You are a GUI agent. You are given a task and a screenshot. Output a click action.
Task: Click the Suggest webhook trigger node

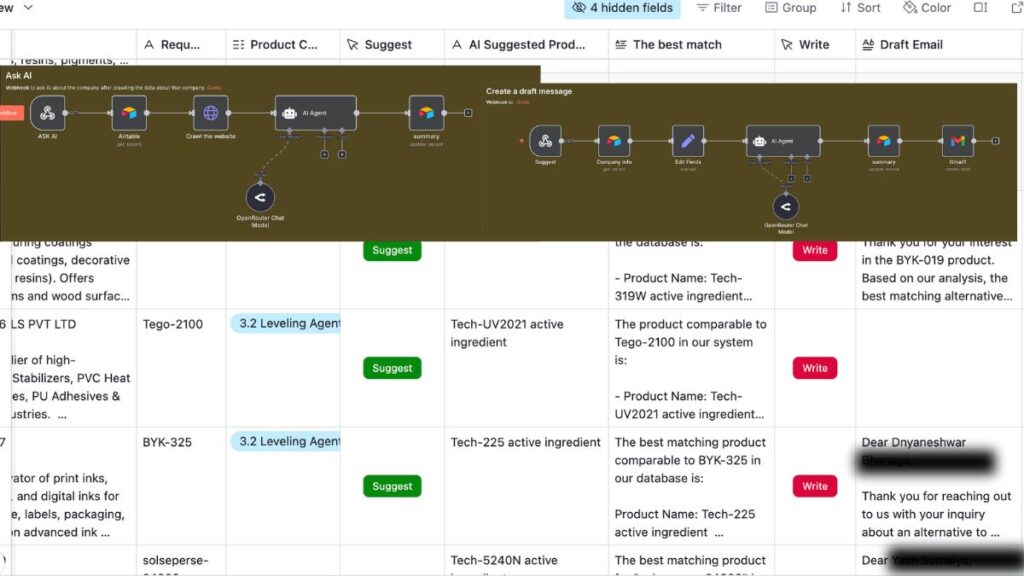pyautogui.click(x=545, y=142)
